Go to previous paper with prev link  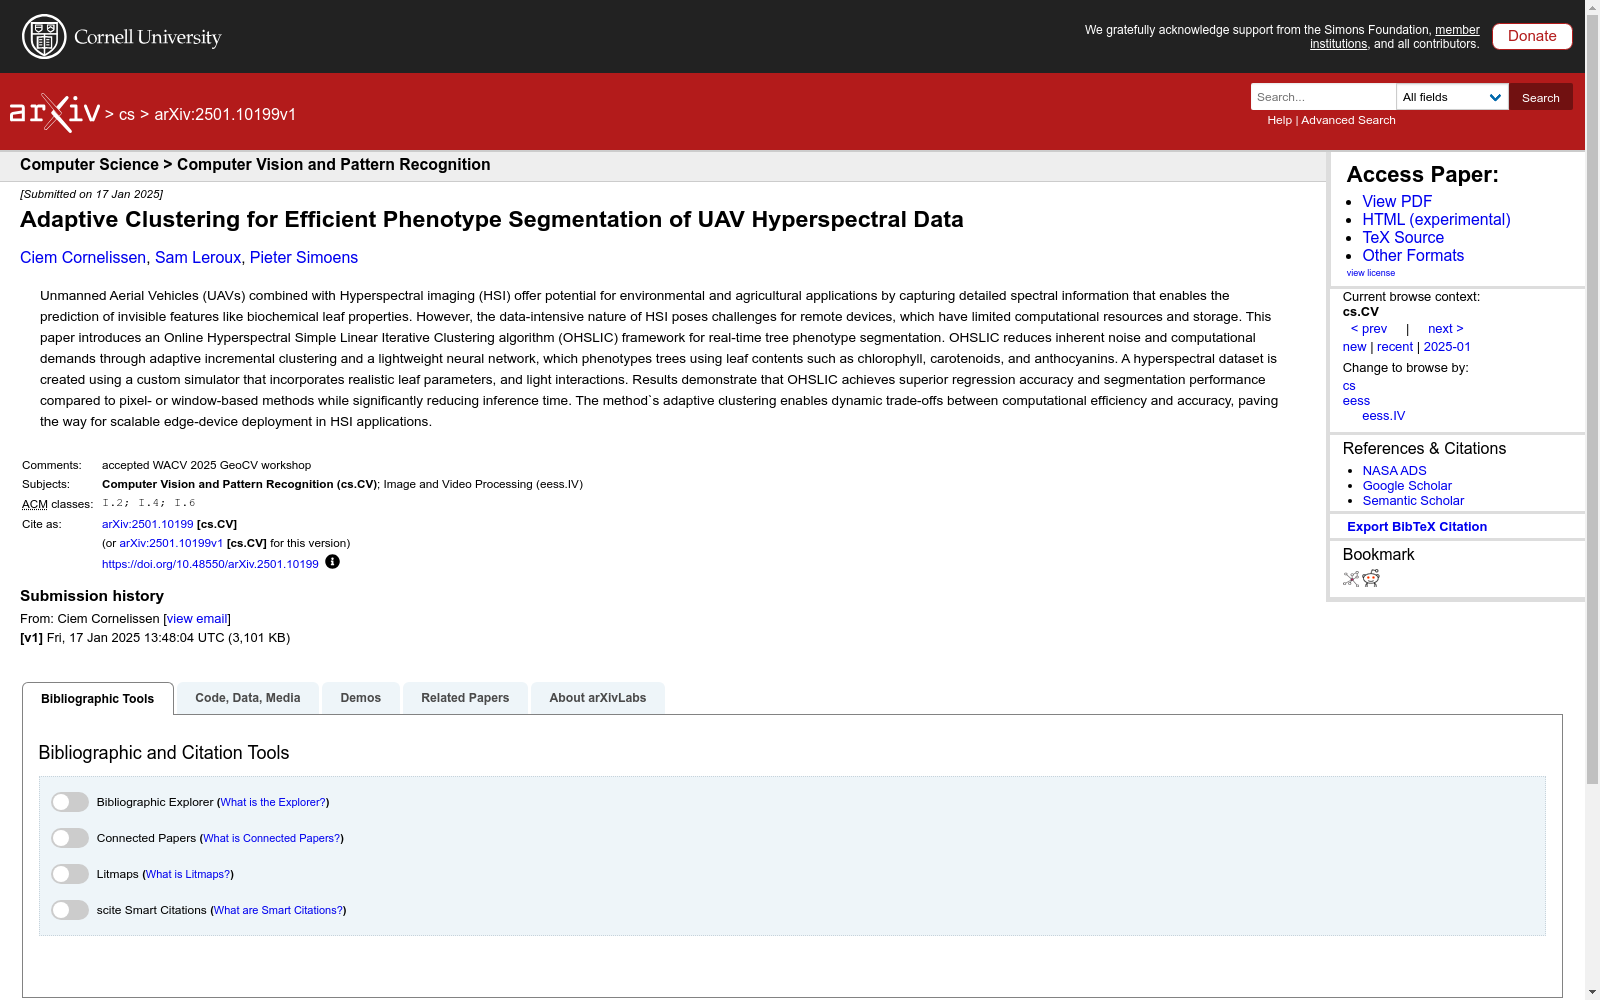tap(1369, 329)
